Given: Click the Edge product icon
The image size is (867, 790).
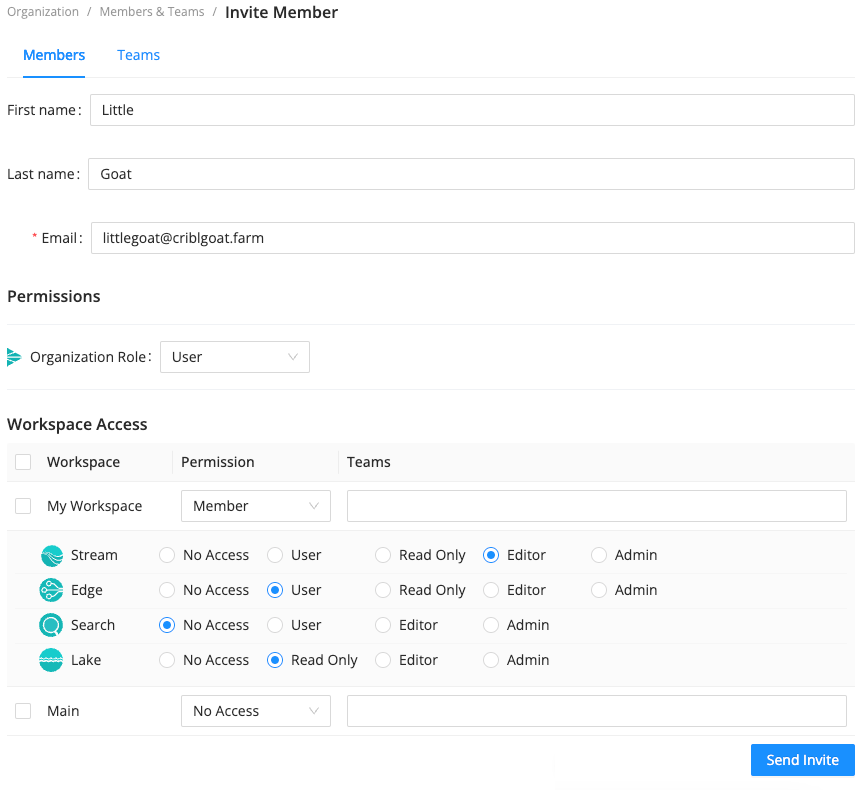Looking at the screenshot, I should pos(52,591).
